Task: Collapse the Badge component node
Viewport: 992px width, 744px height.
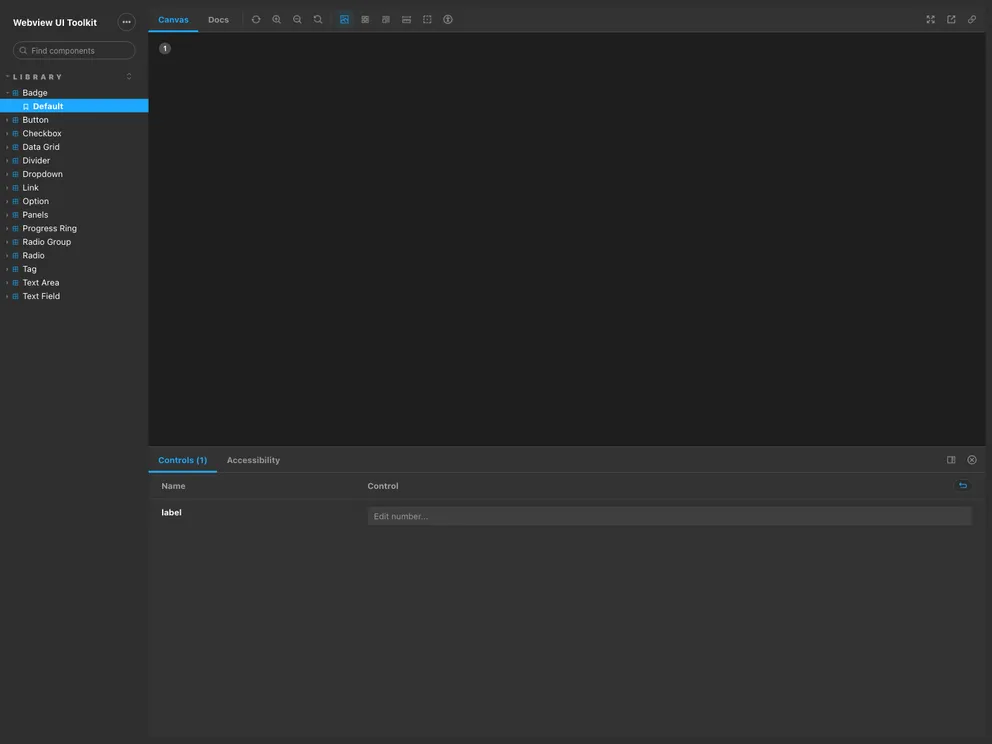Action: point(34,93)
